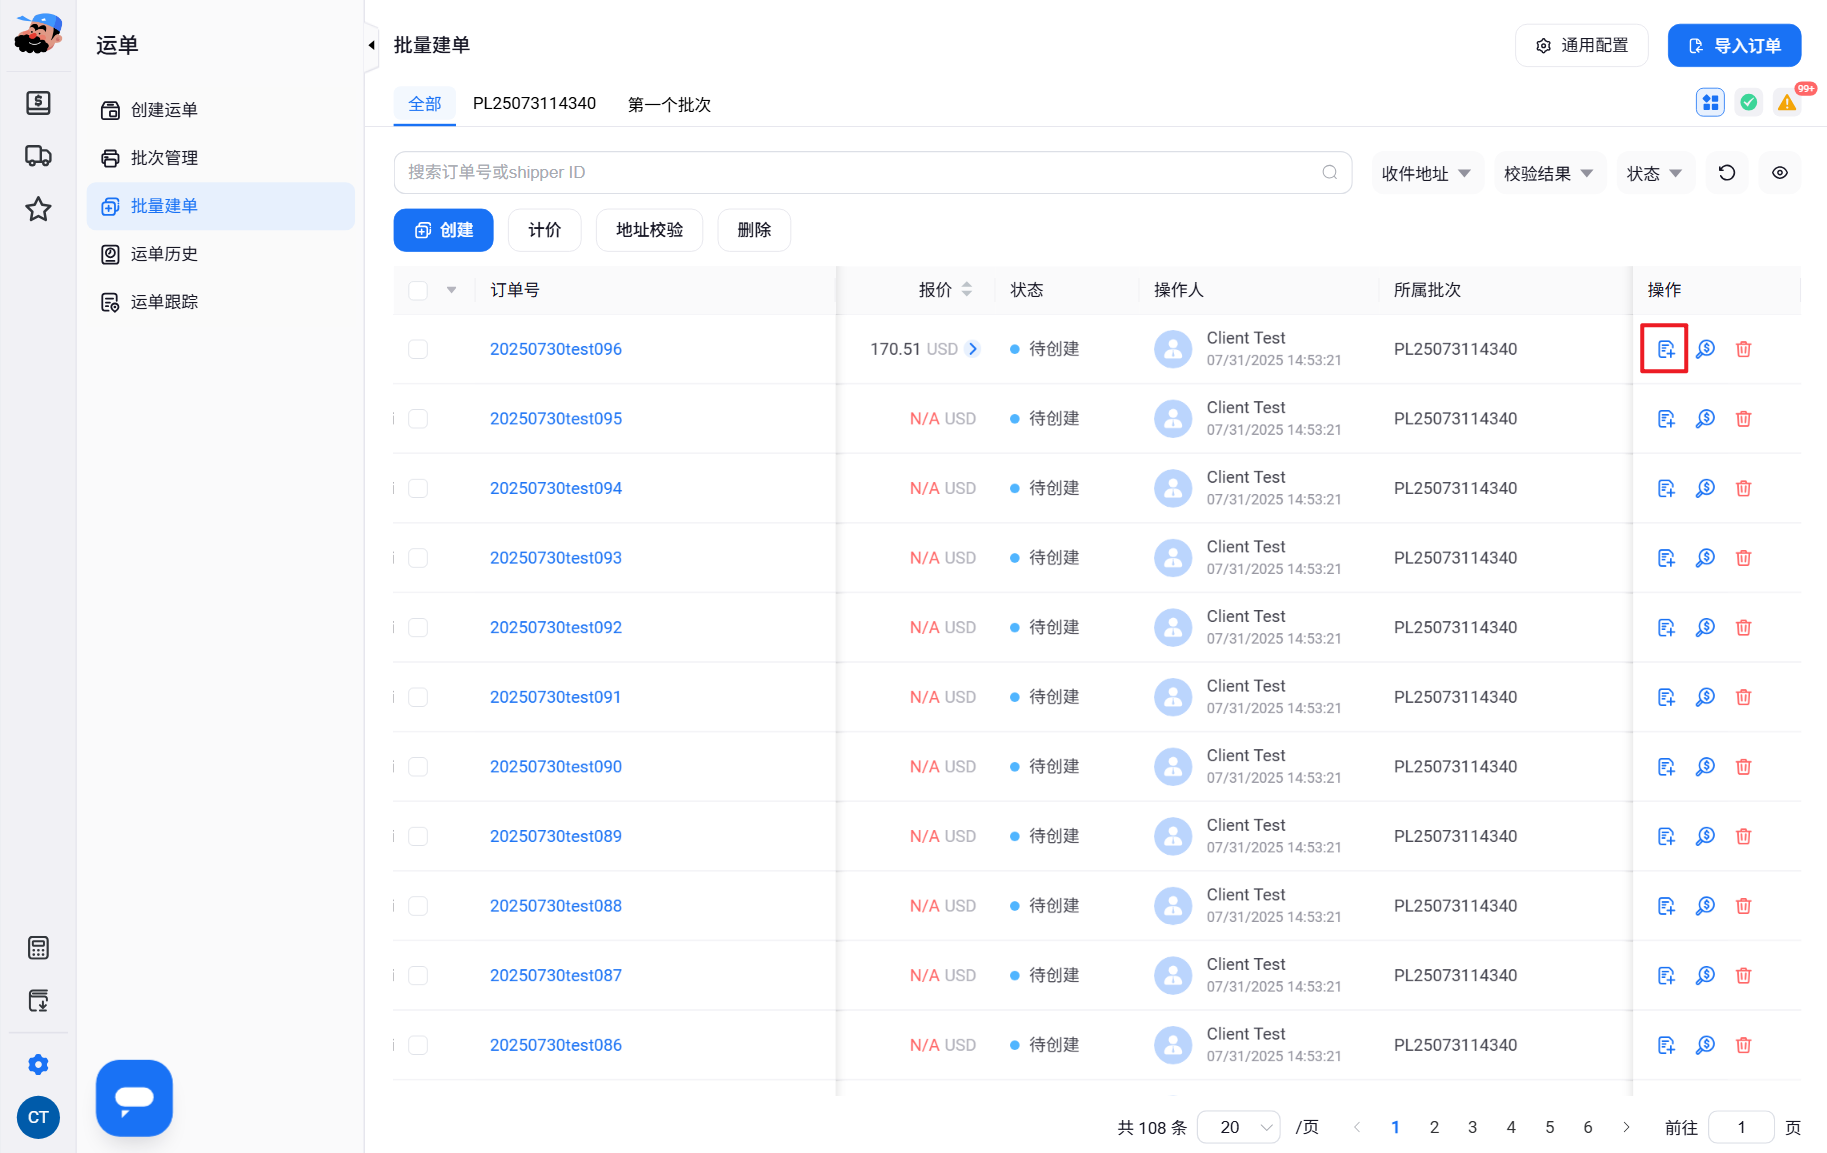Image resolution: width=1827 pixels, height=1153 pixels.
Task: Open 运单跟踪 in the sidebar menu
Action: (220, 302)
